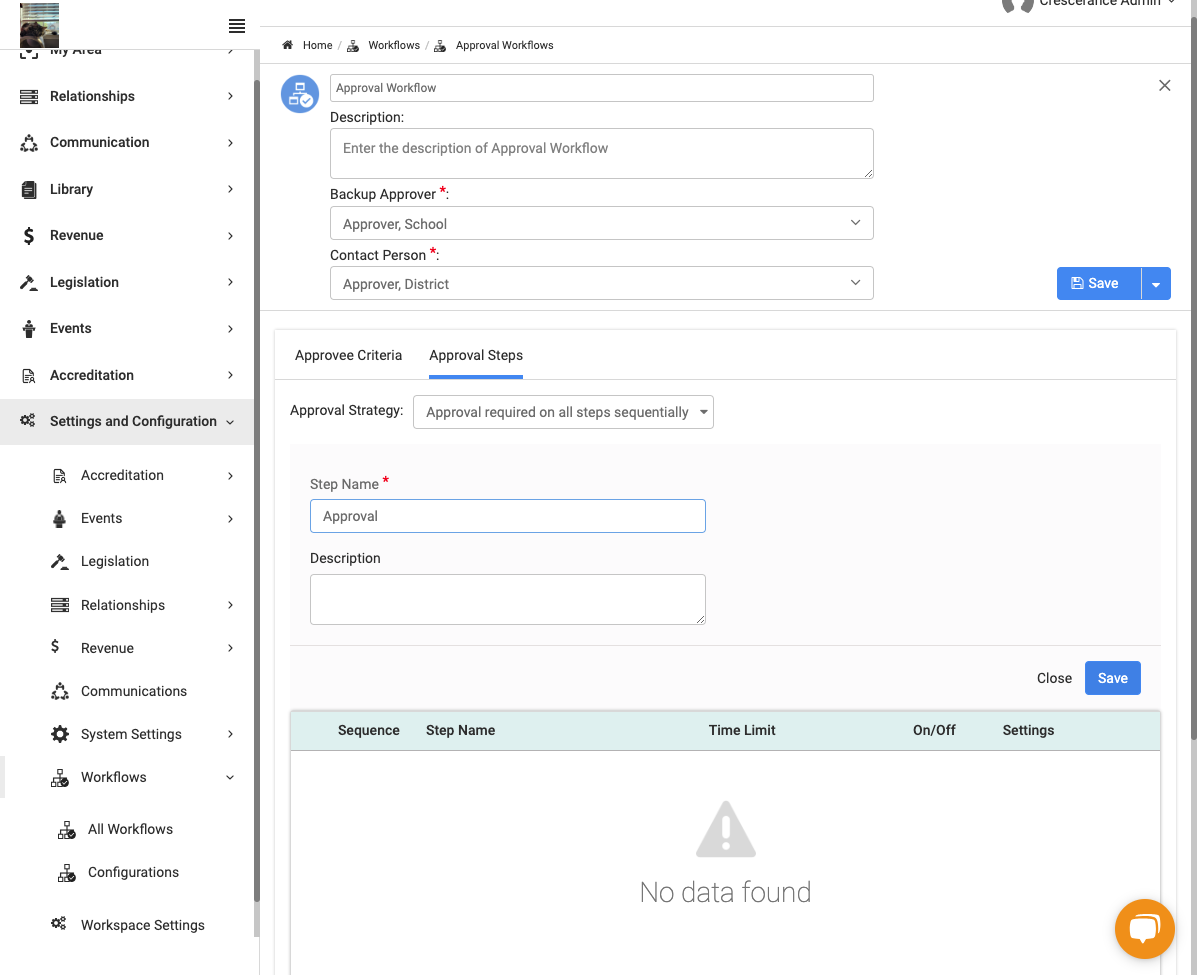Save the approval step
The image size is (1197, 975).
[x=1112, y=678]
